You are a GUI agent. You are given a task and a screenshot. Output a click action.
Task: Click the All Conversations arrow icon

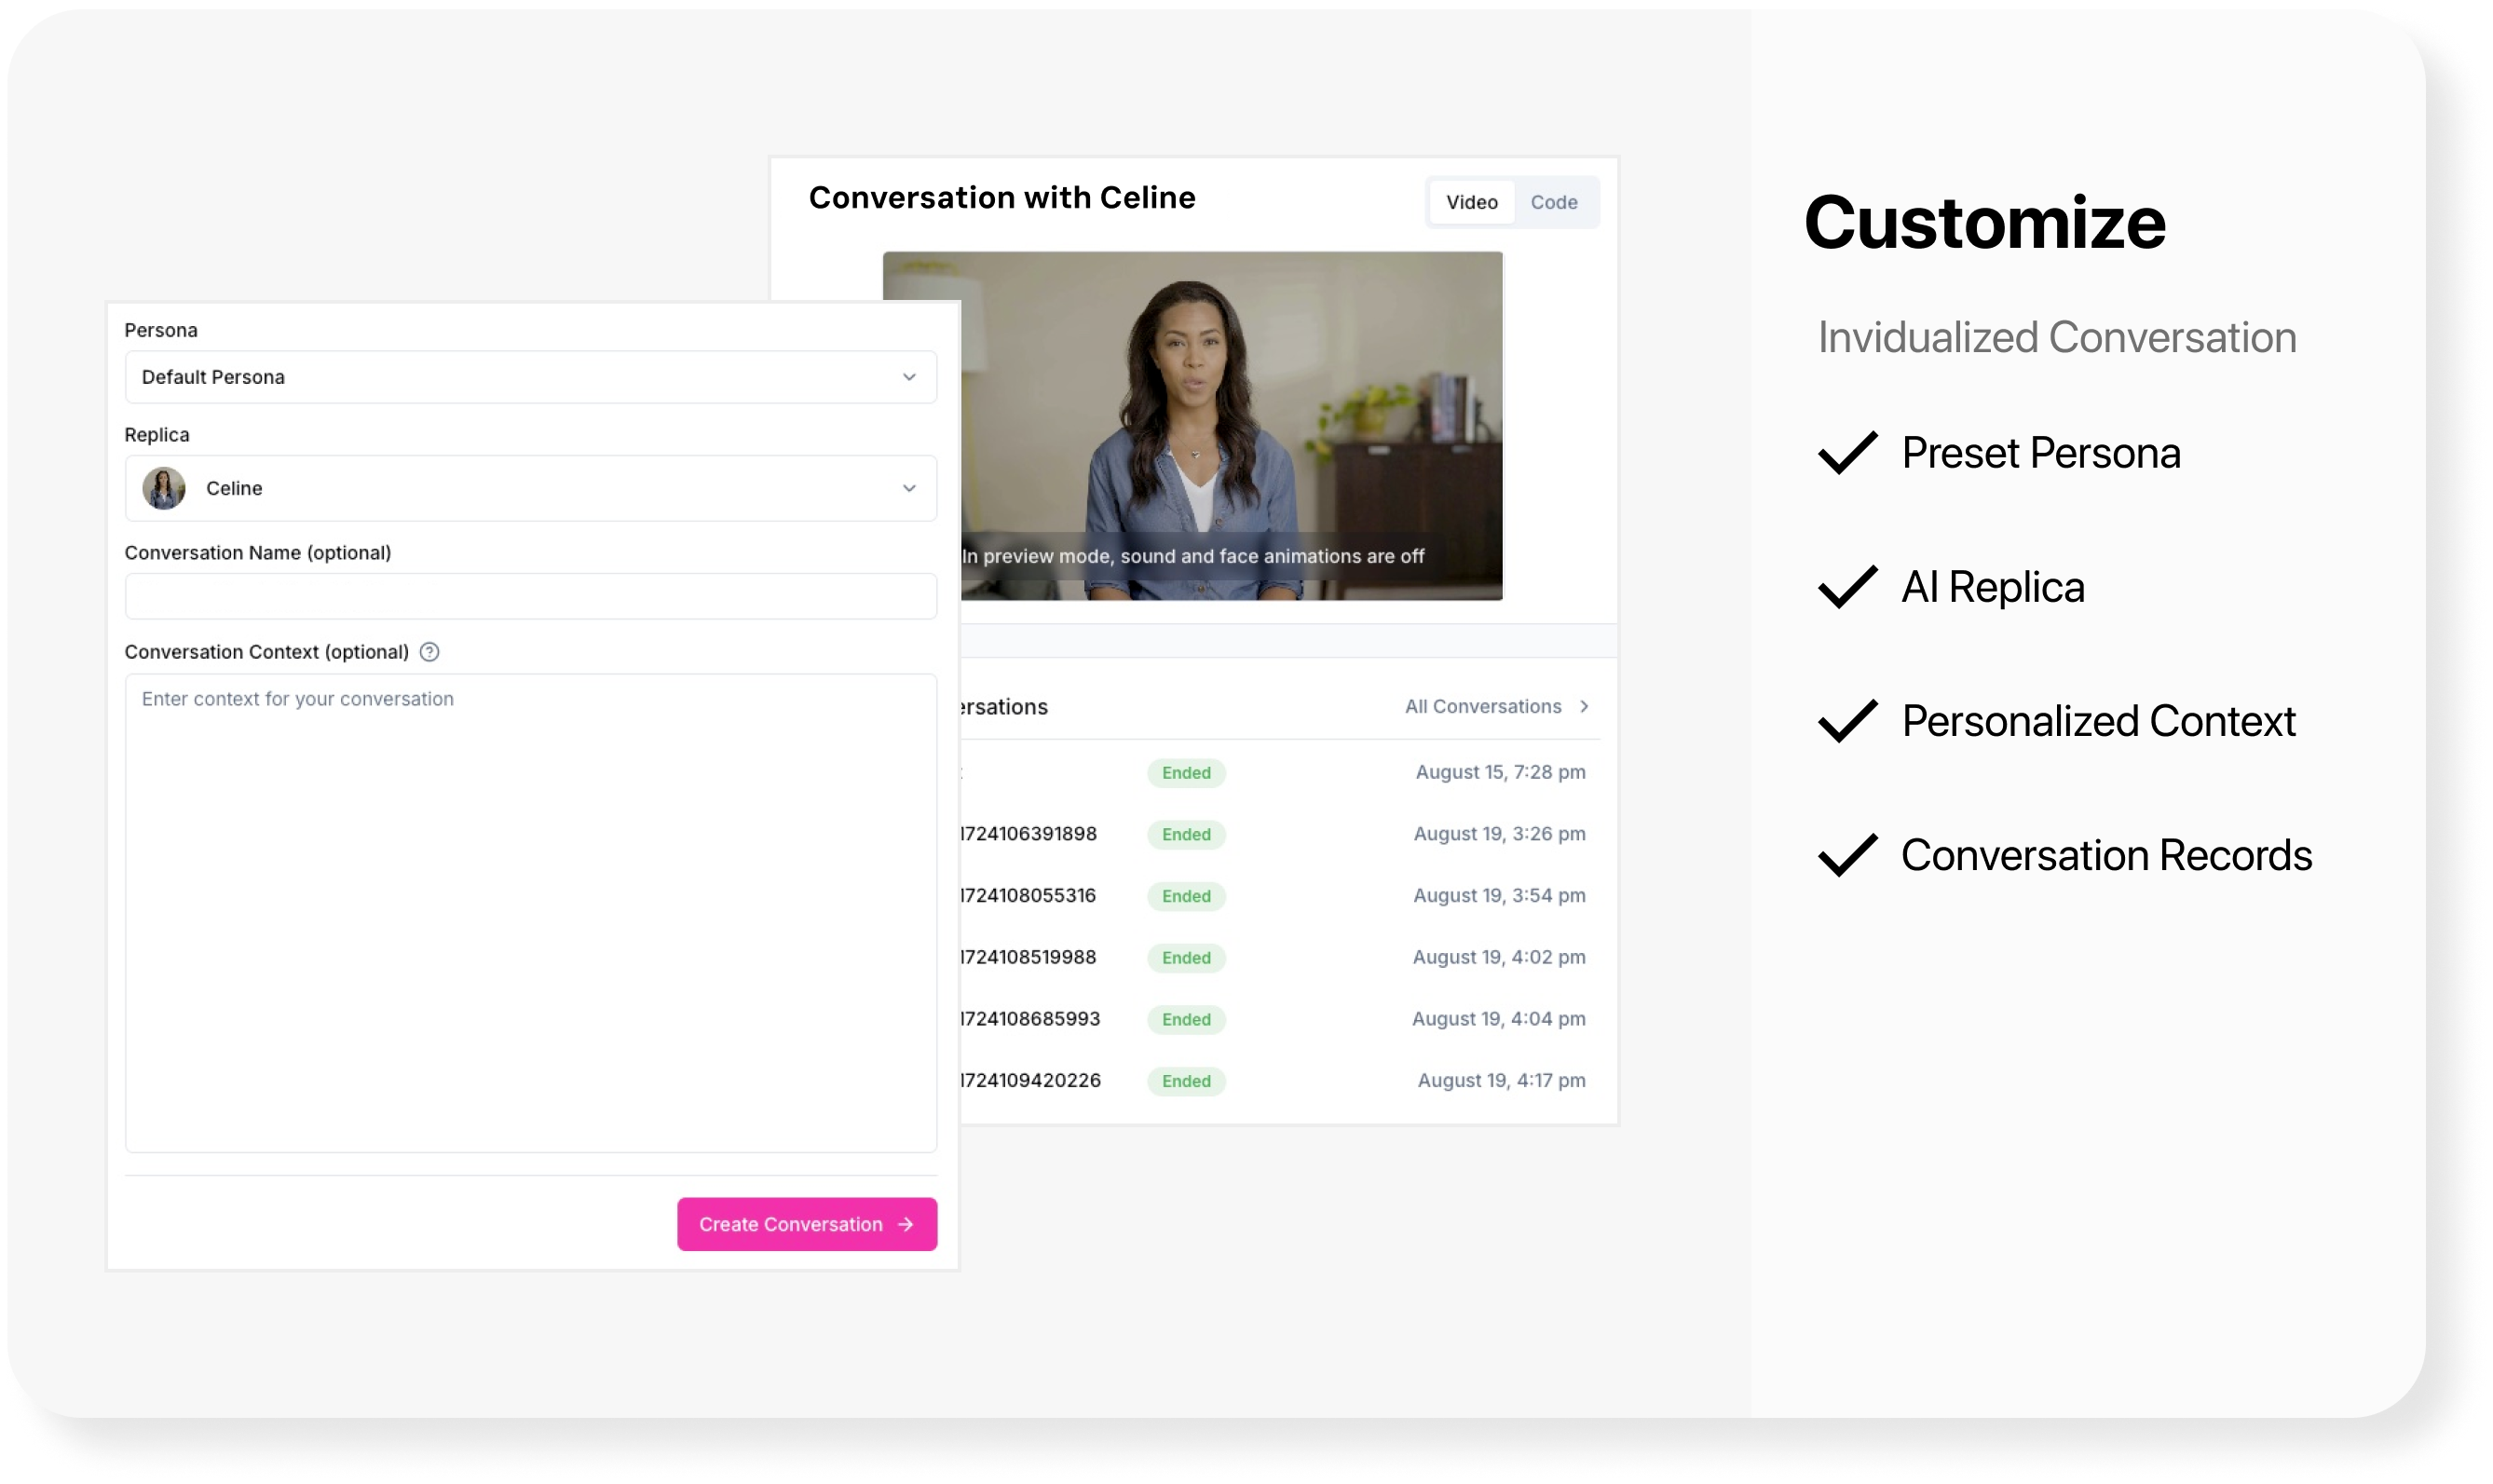1583,705
